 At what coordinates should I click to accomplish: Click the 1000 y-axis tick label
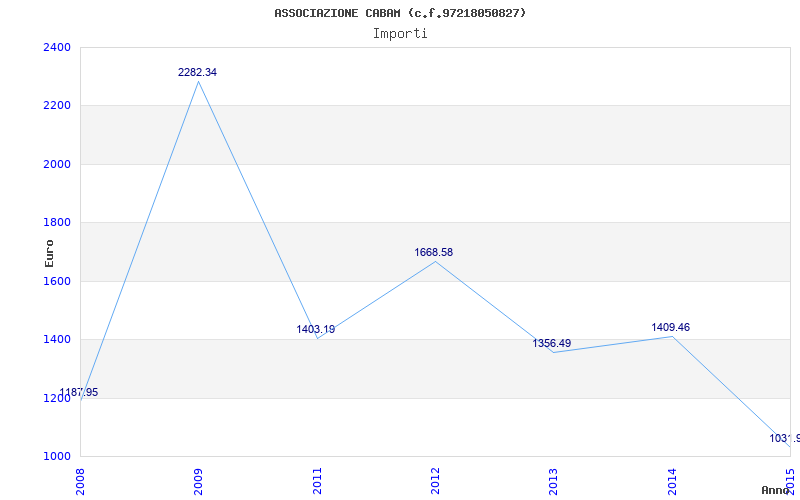57,456
